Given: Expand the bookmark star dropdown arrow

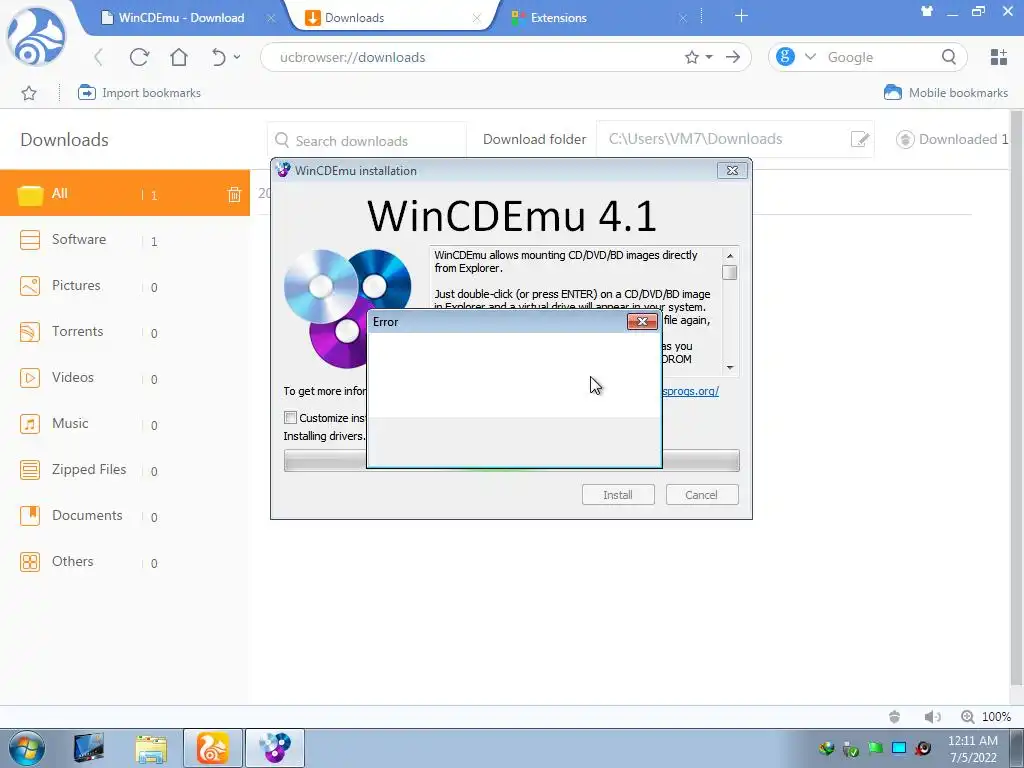Looking at the screenshot, I should (x=709, y=57).
